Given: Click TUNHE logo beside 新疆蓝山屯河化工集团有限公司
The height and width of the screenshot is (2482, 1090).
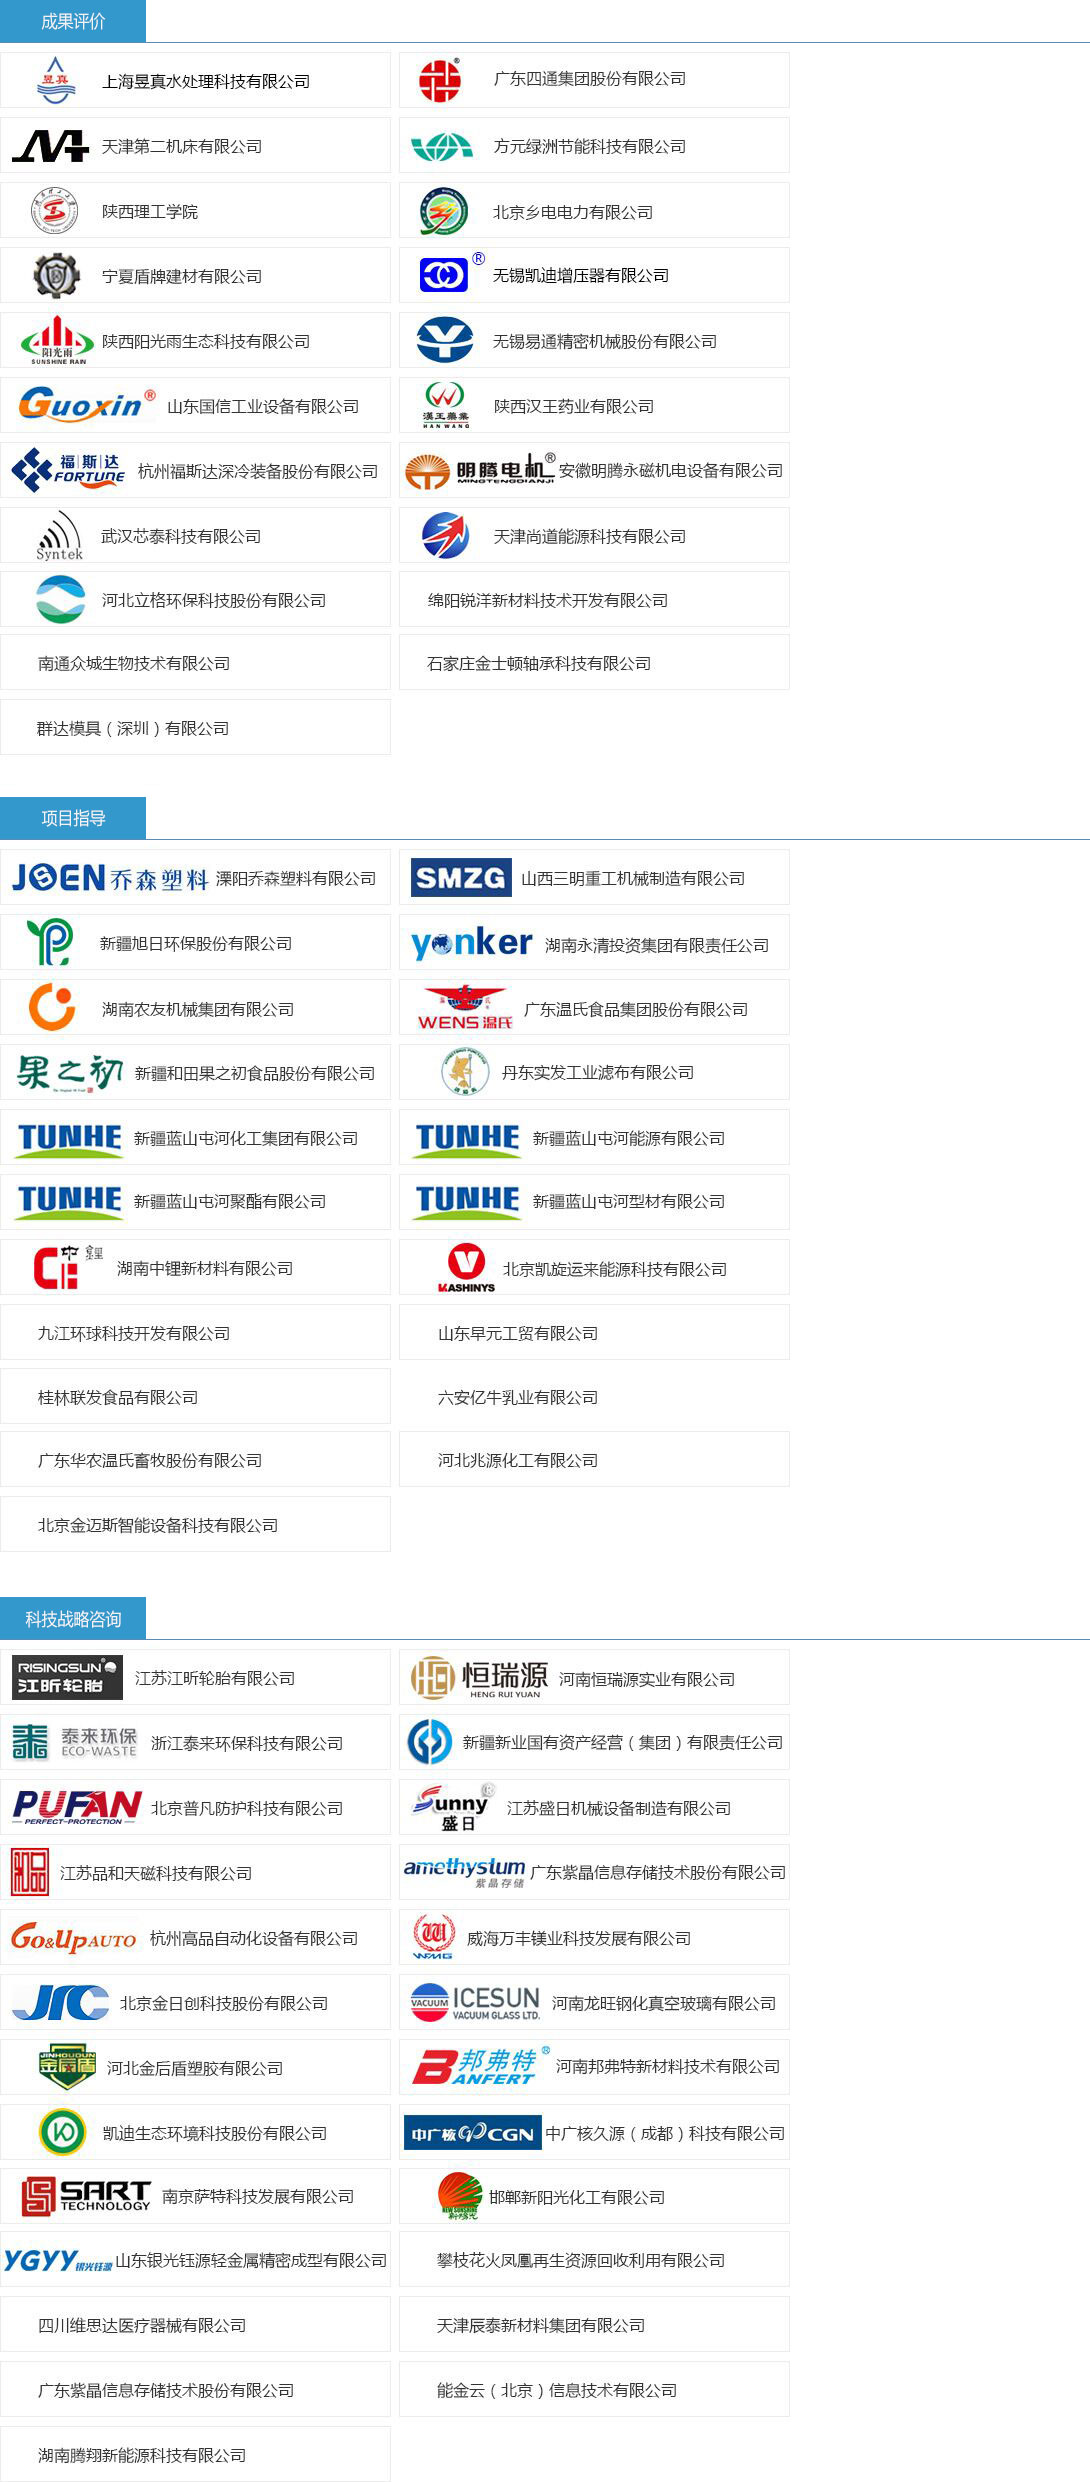Looking at the screenshot, I should click(x=69, y=1139).
